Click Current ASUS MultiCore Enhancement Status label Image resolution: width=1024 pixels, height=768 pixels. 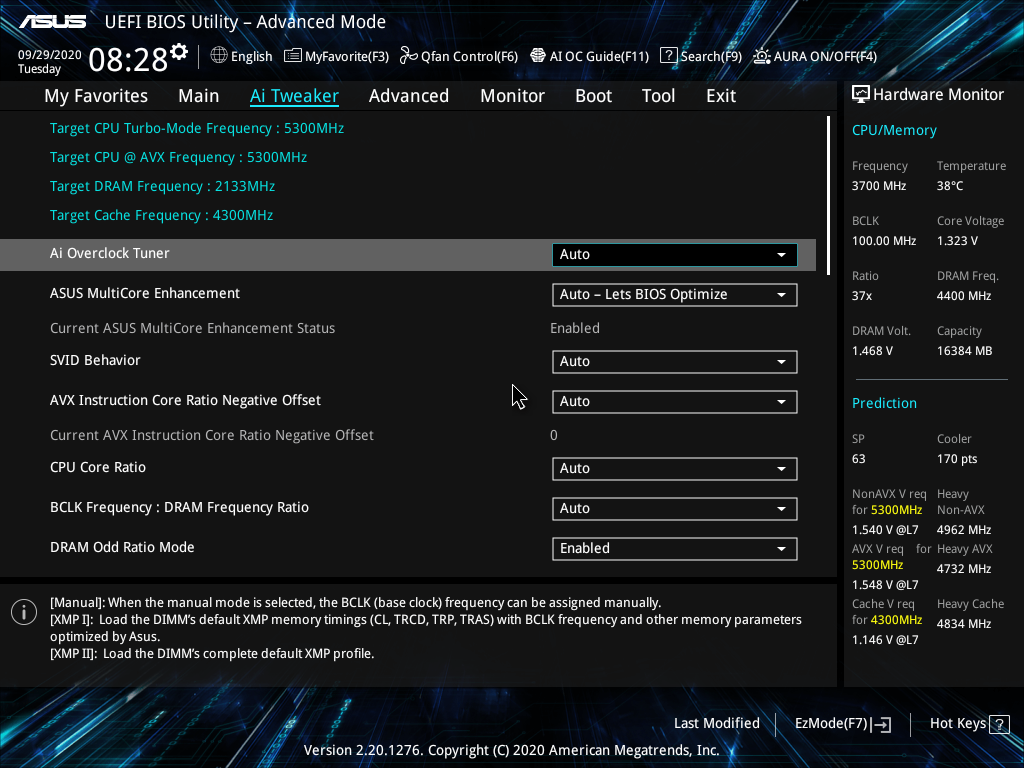tap(193, 328)
